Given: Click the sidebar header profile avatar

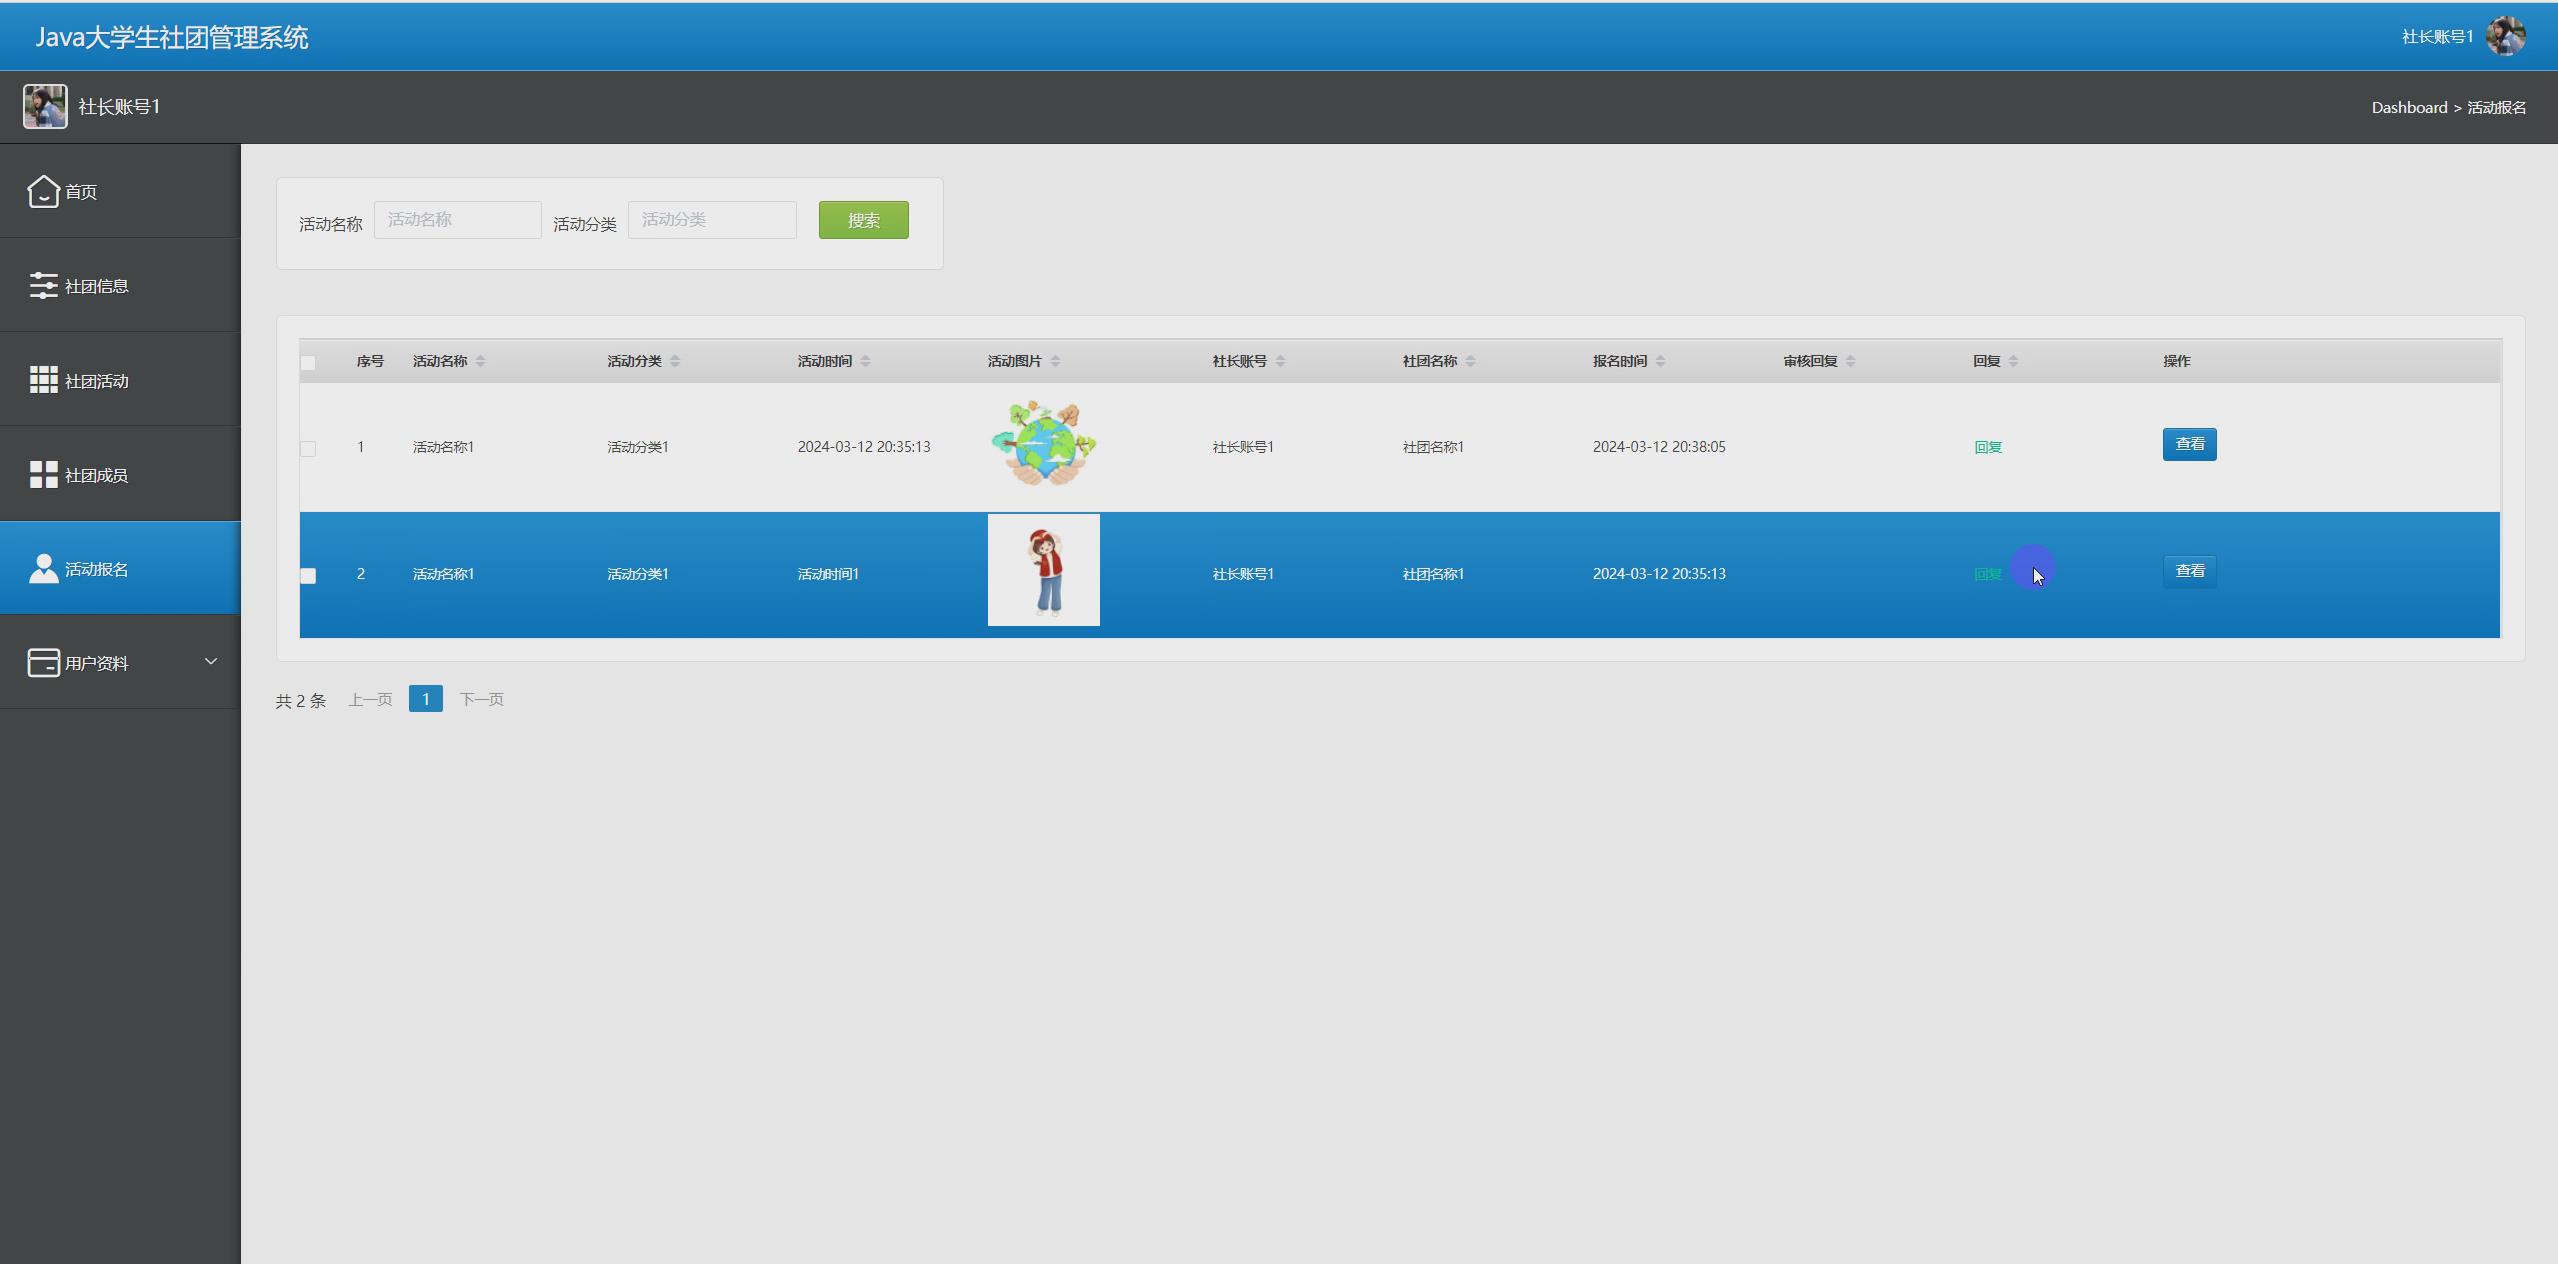Looking at the screenshot, I should 45,107.
